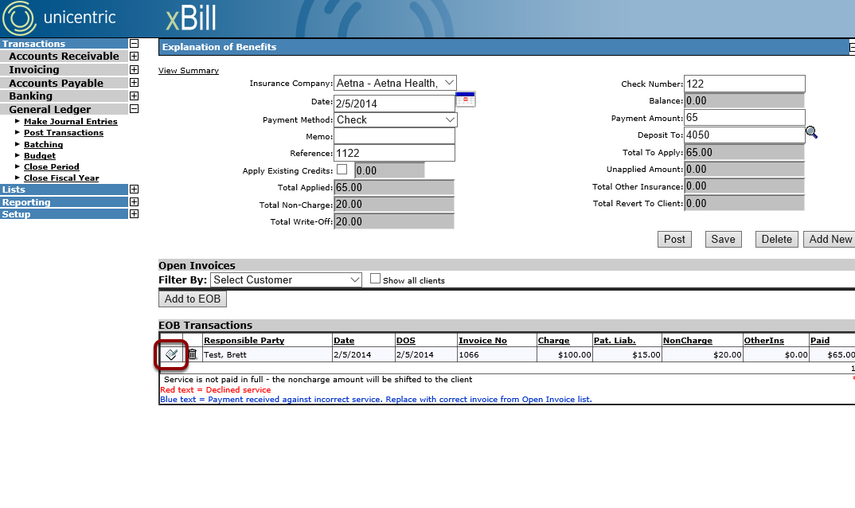The width and height of the screenshot is (855, 508).
Task: Open the Close Fiscal Year link
Action: pyautogui.click(x=61, y=178)
